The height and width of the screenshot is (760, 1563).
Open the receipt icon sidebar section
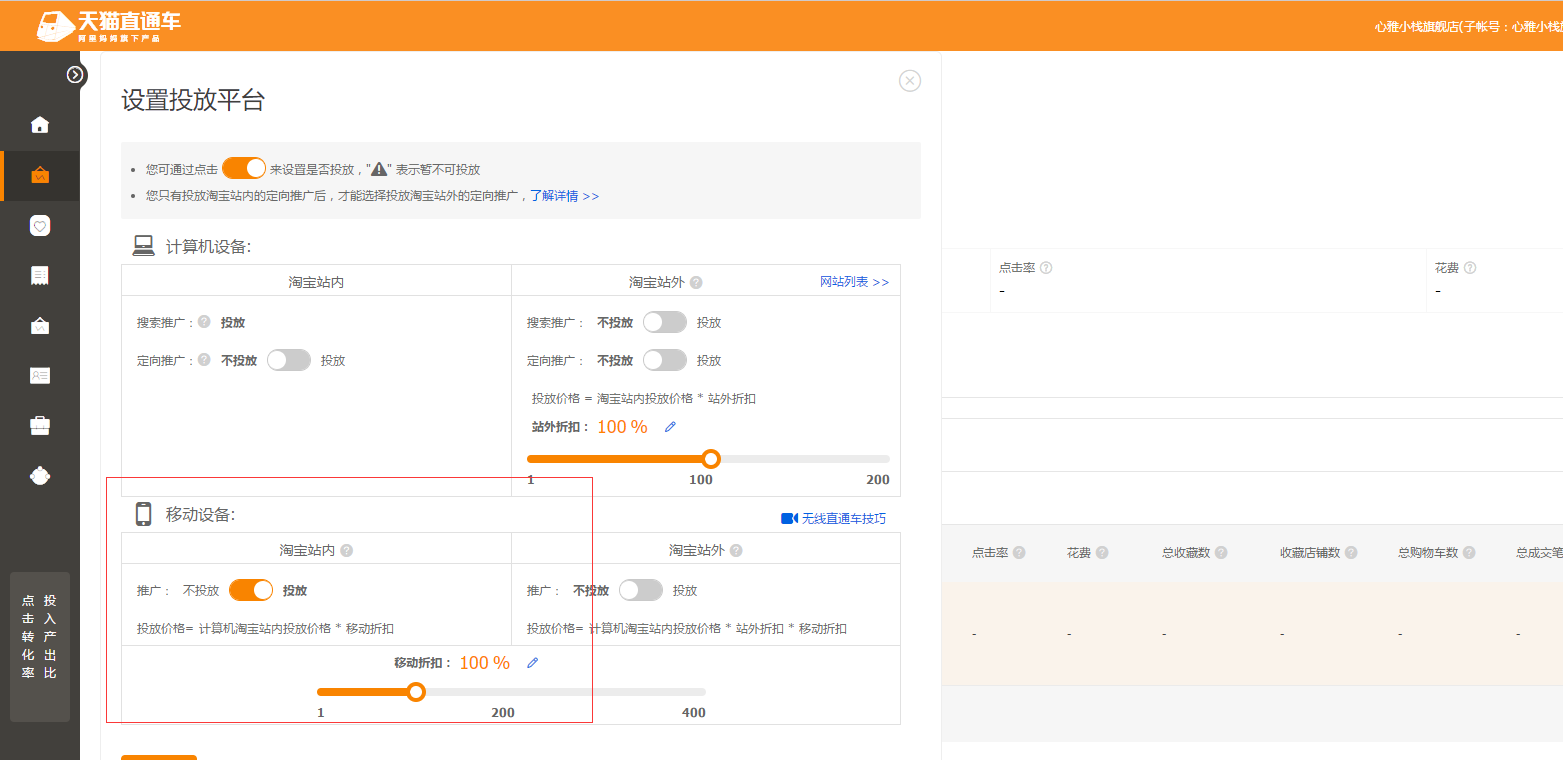[x=40, y=276]
